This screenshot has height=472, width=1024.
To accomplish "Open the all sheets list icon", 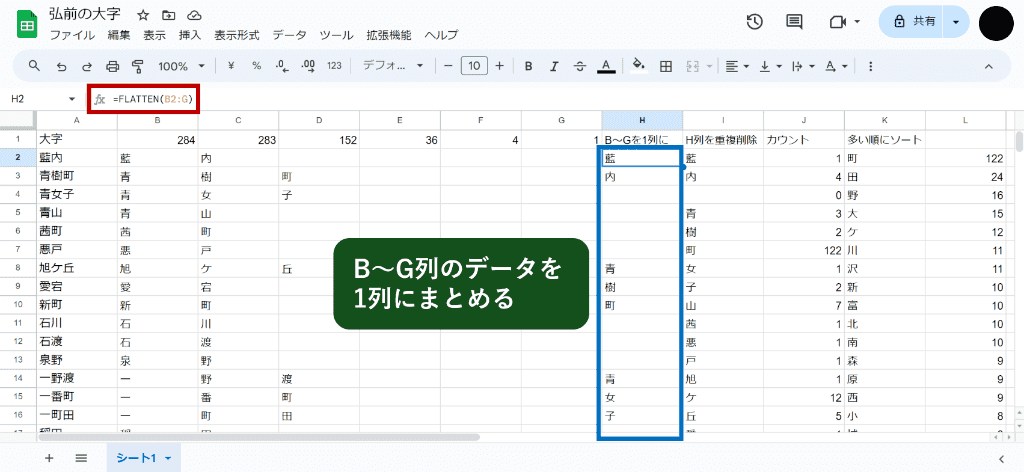I will (81, 458).
